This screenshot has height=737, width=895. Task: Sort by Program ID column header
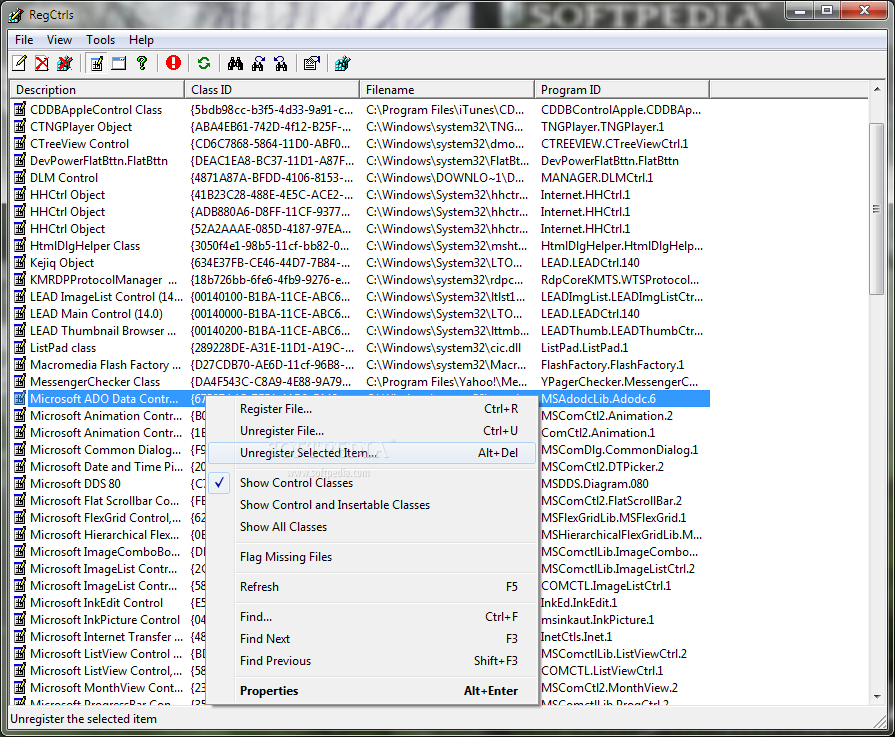click(622, 90)
